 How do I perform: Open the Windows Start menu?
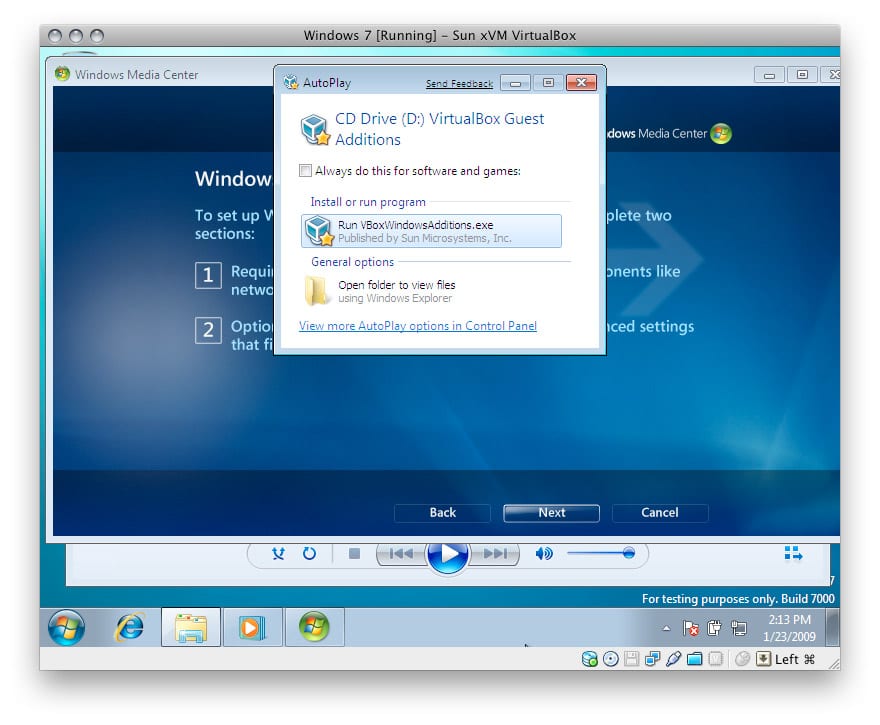click(x=66, y=627)
